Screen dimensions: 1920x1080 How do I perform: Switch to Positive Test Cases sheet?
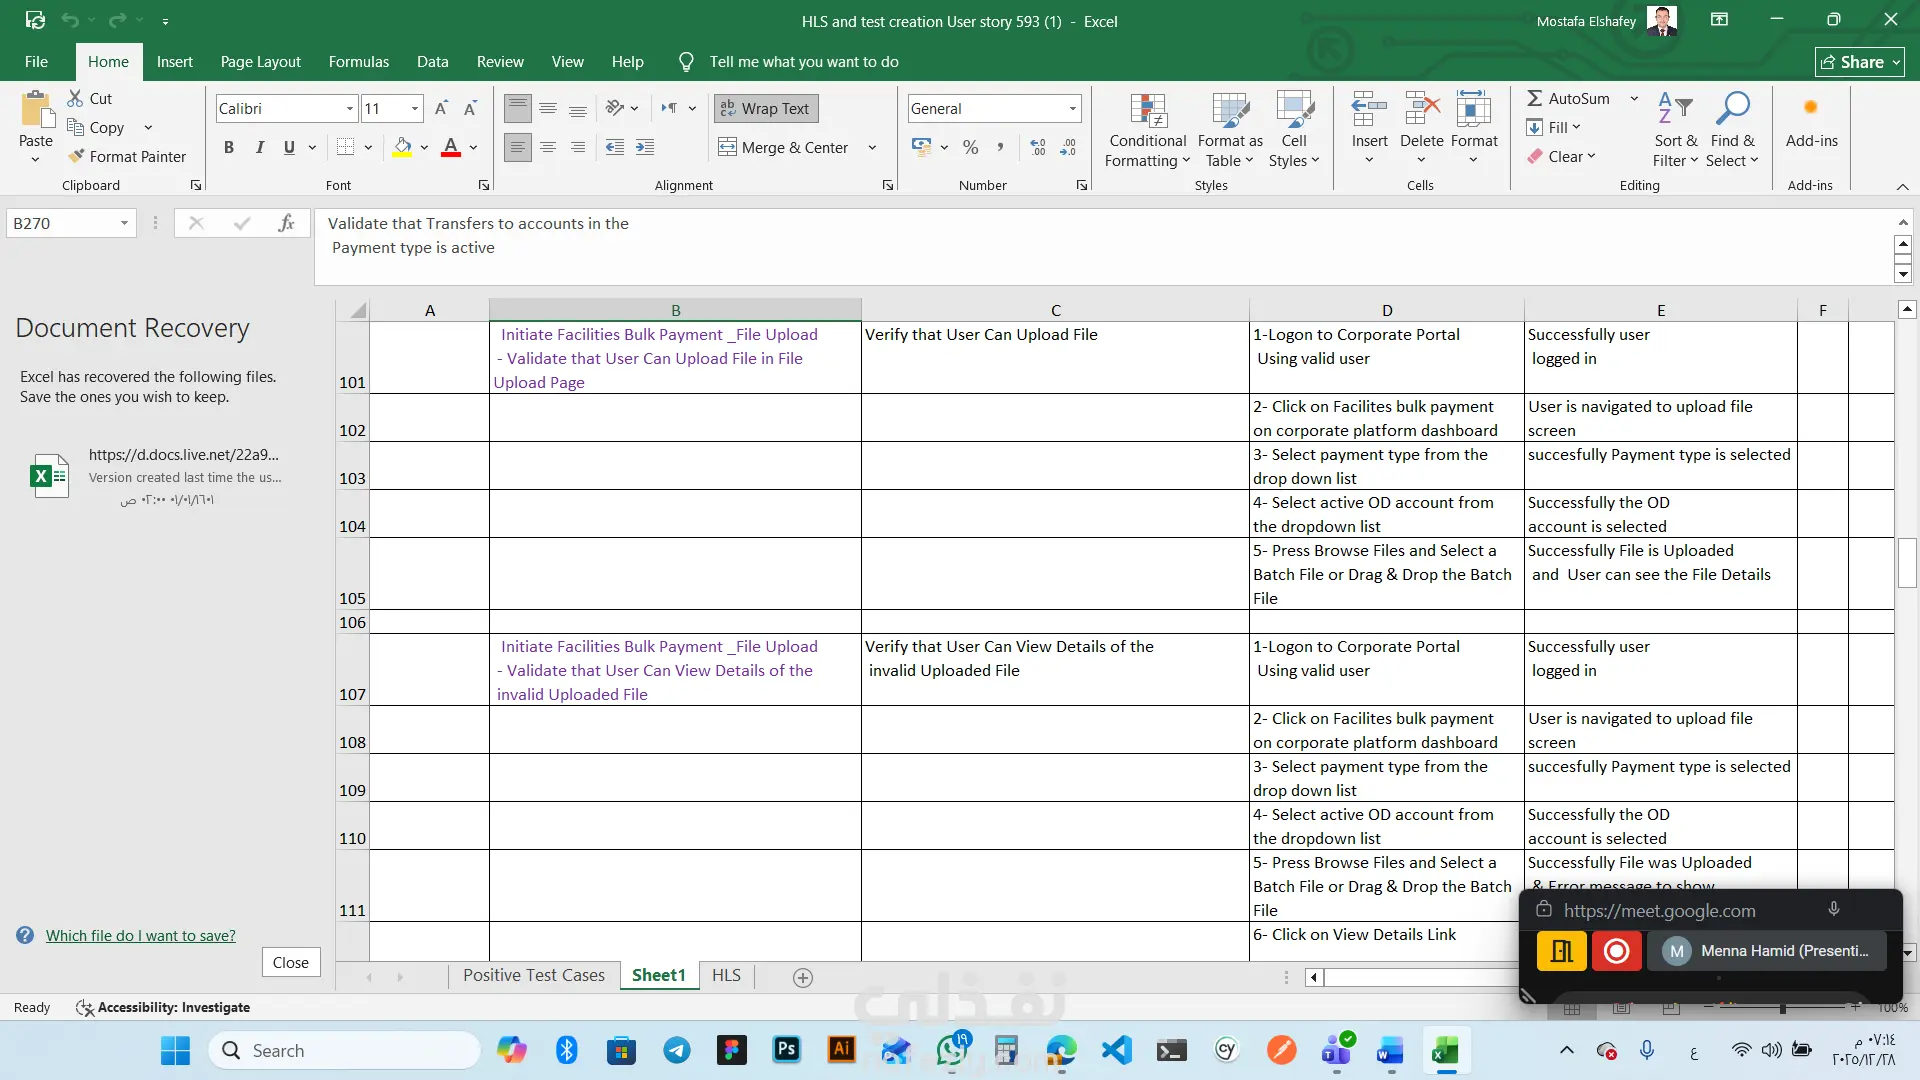(533, 975)
